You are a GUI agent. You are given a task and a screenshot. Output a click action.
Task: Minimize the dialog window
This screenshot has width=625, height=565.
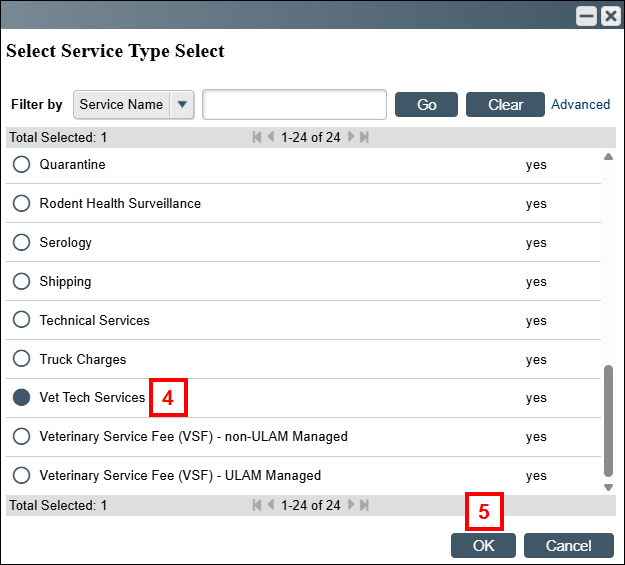586,16
